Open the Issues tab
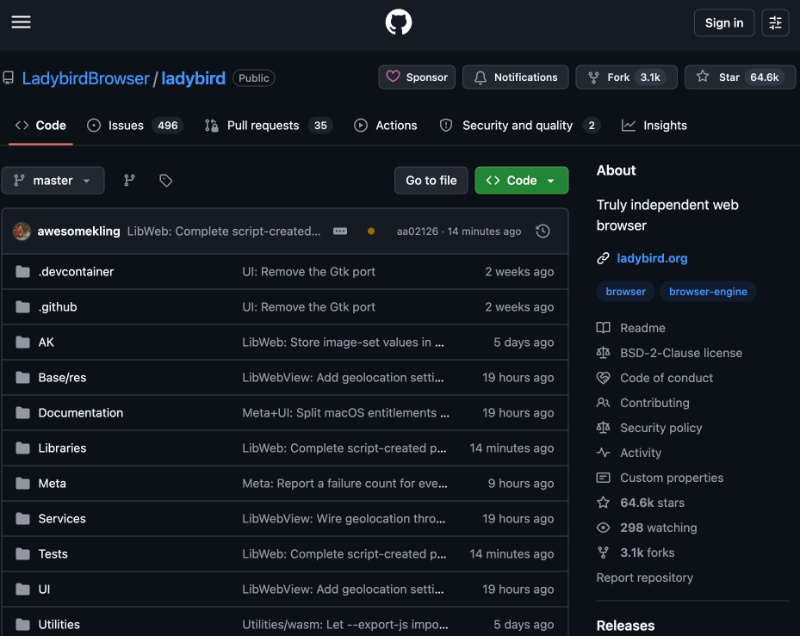 [135, 125]
